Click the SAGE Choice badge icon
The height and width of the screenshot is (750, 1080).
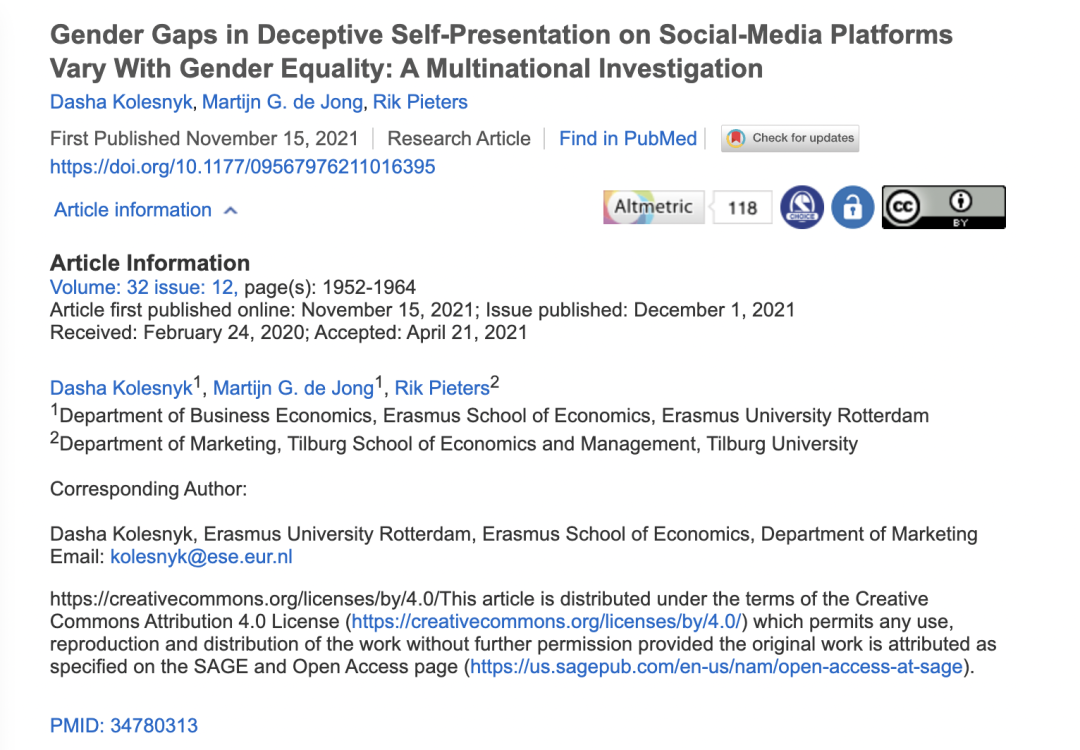[802, 207]
